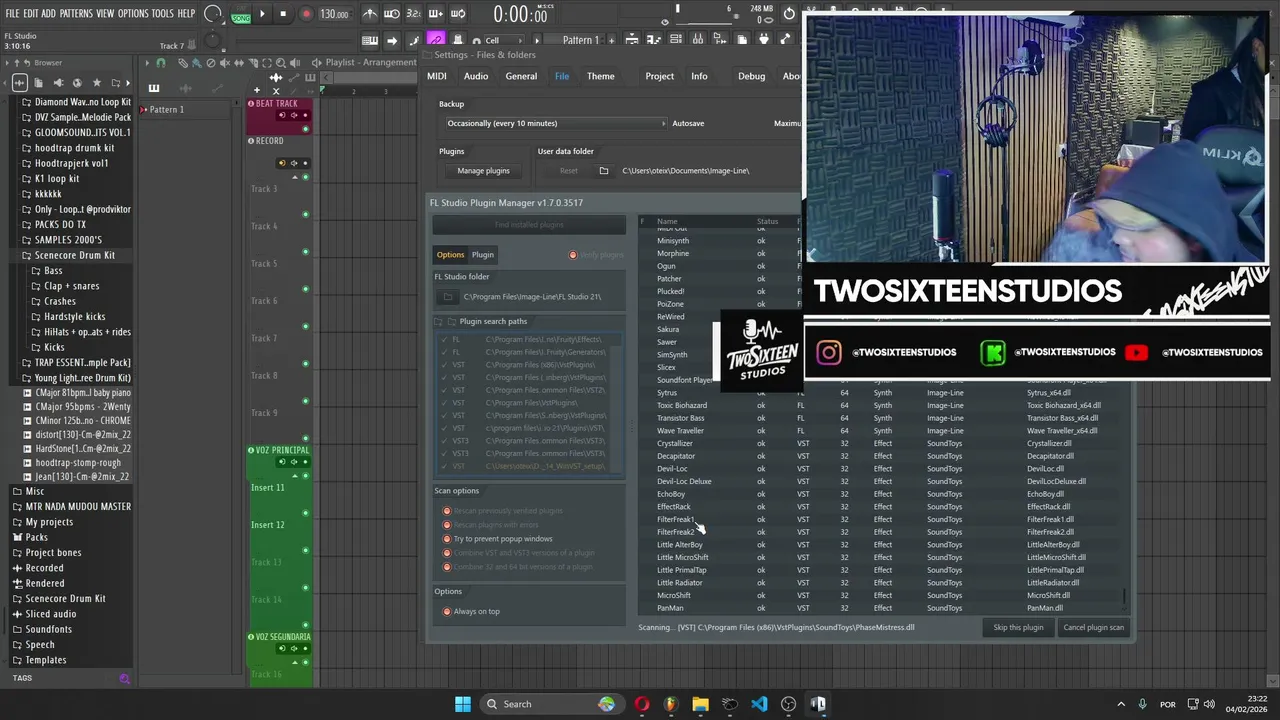Click the user data folder browse icon

(603, 171)
